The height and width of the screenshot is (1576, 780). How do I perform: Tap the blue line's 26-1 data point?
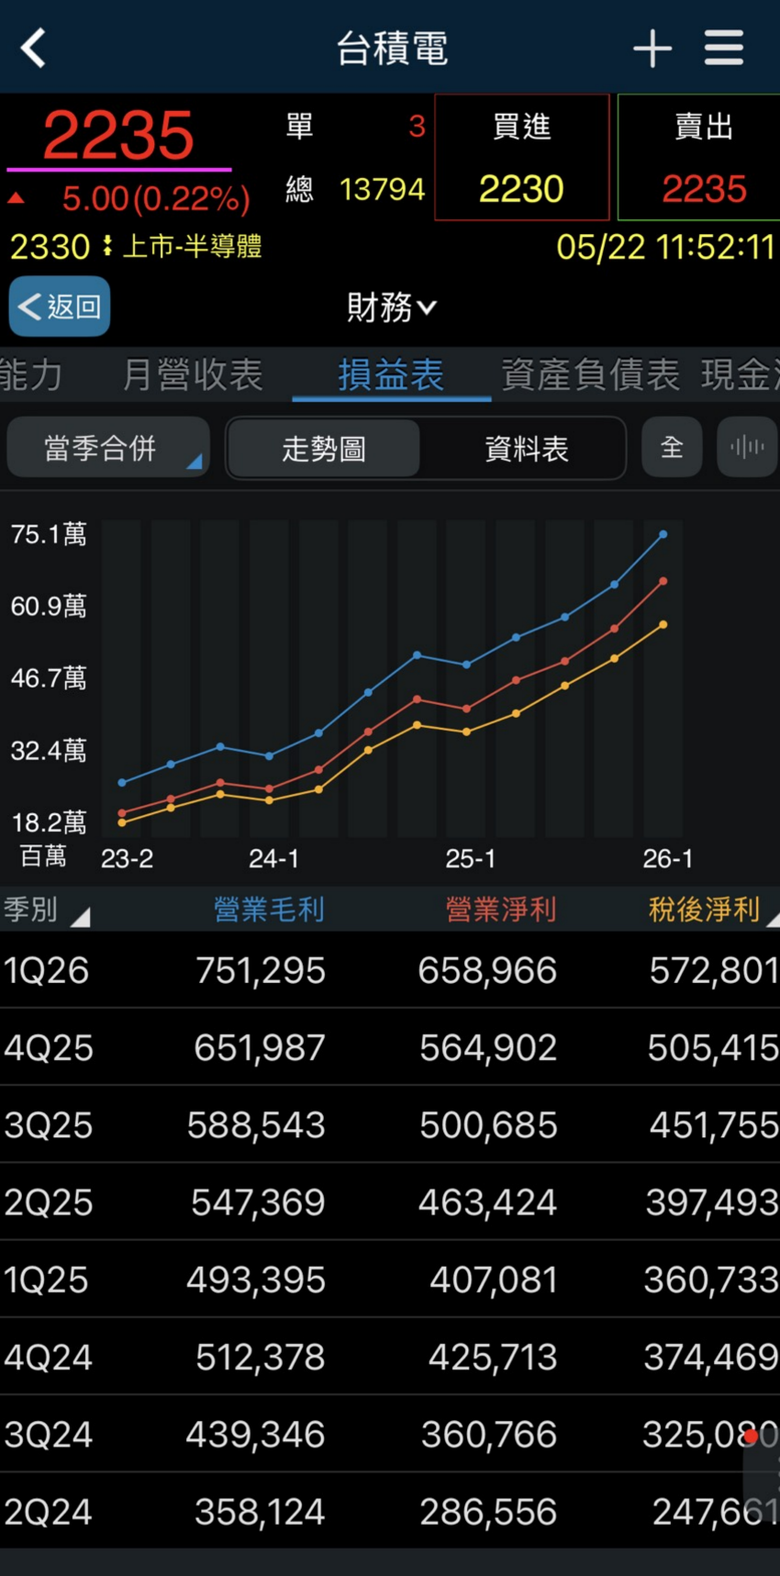click(662, 535)
